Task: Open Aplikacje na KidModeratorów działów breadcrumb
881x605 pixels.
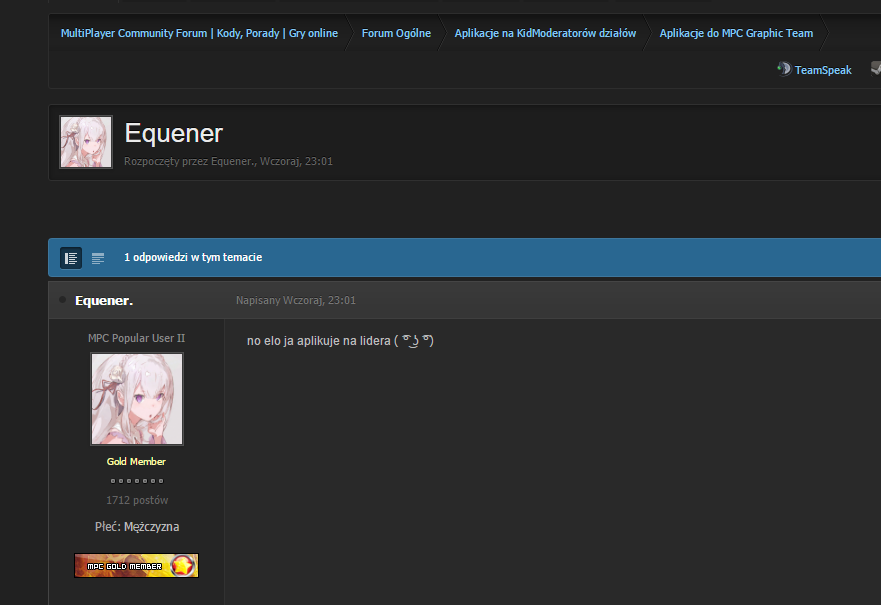Action: [x=545, y=33]
